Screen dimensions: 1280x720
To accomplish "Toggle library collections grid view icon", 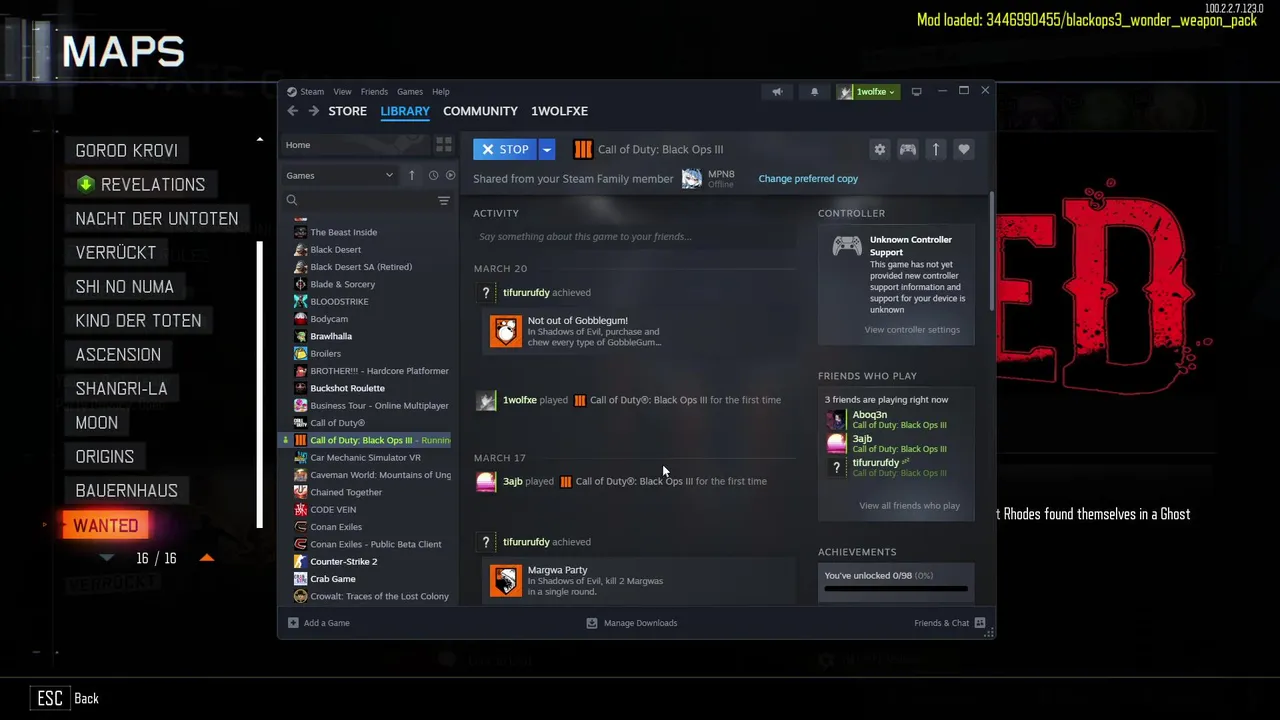I will pos(444,145).
